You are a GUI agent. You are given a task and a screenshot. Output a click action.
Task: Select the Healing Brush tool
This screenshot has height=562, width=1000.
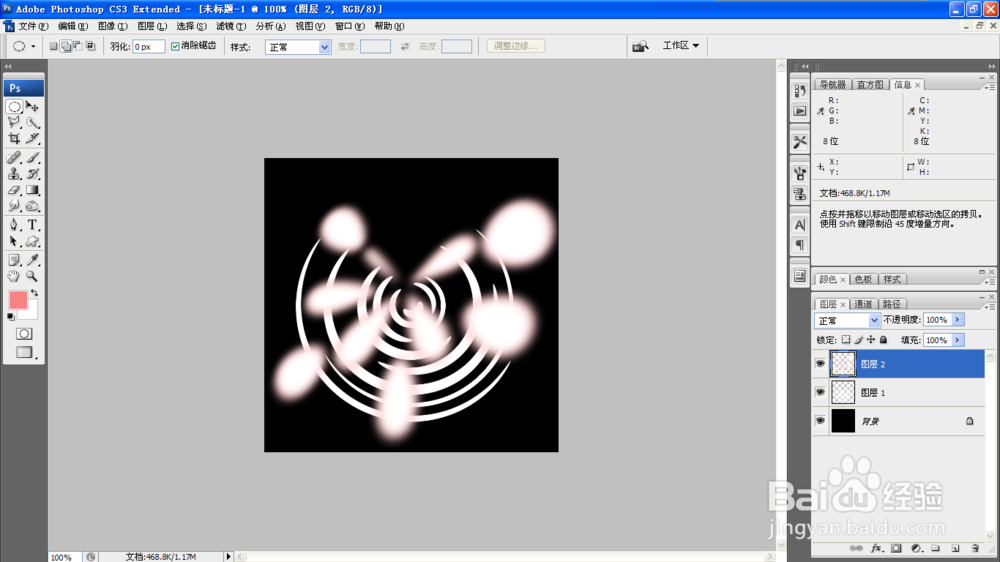14,158
